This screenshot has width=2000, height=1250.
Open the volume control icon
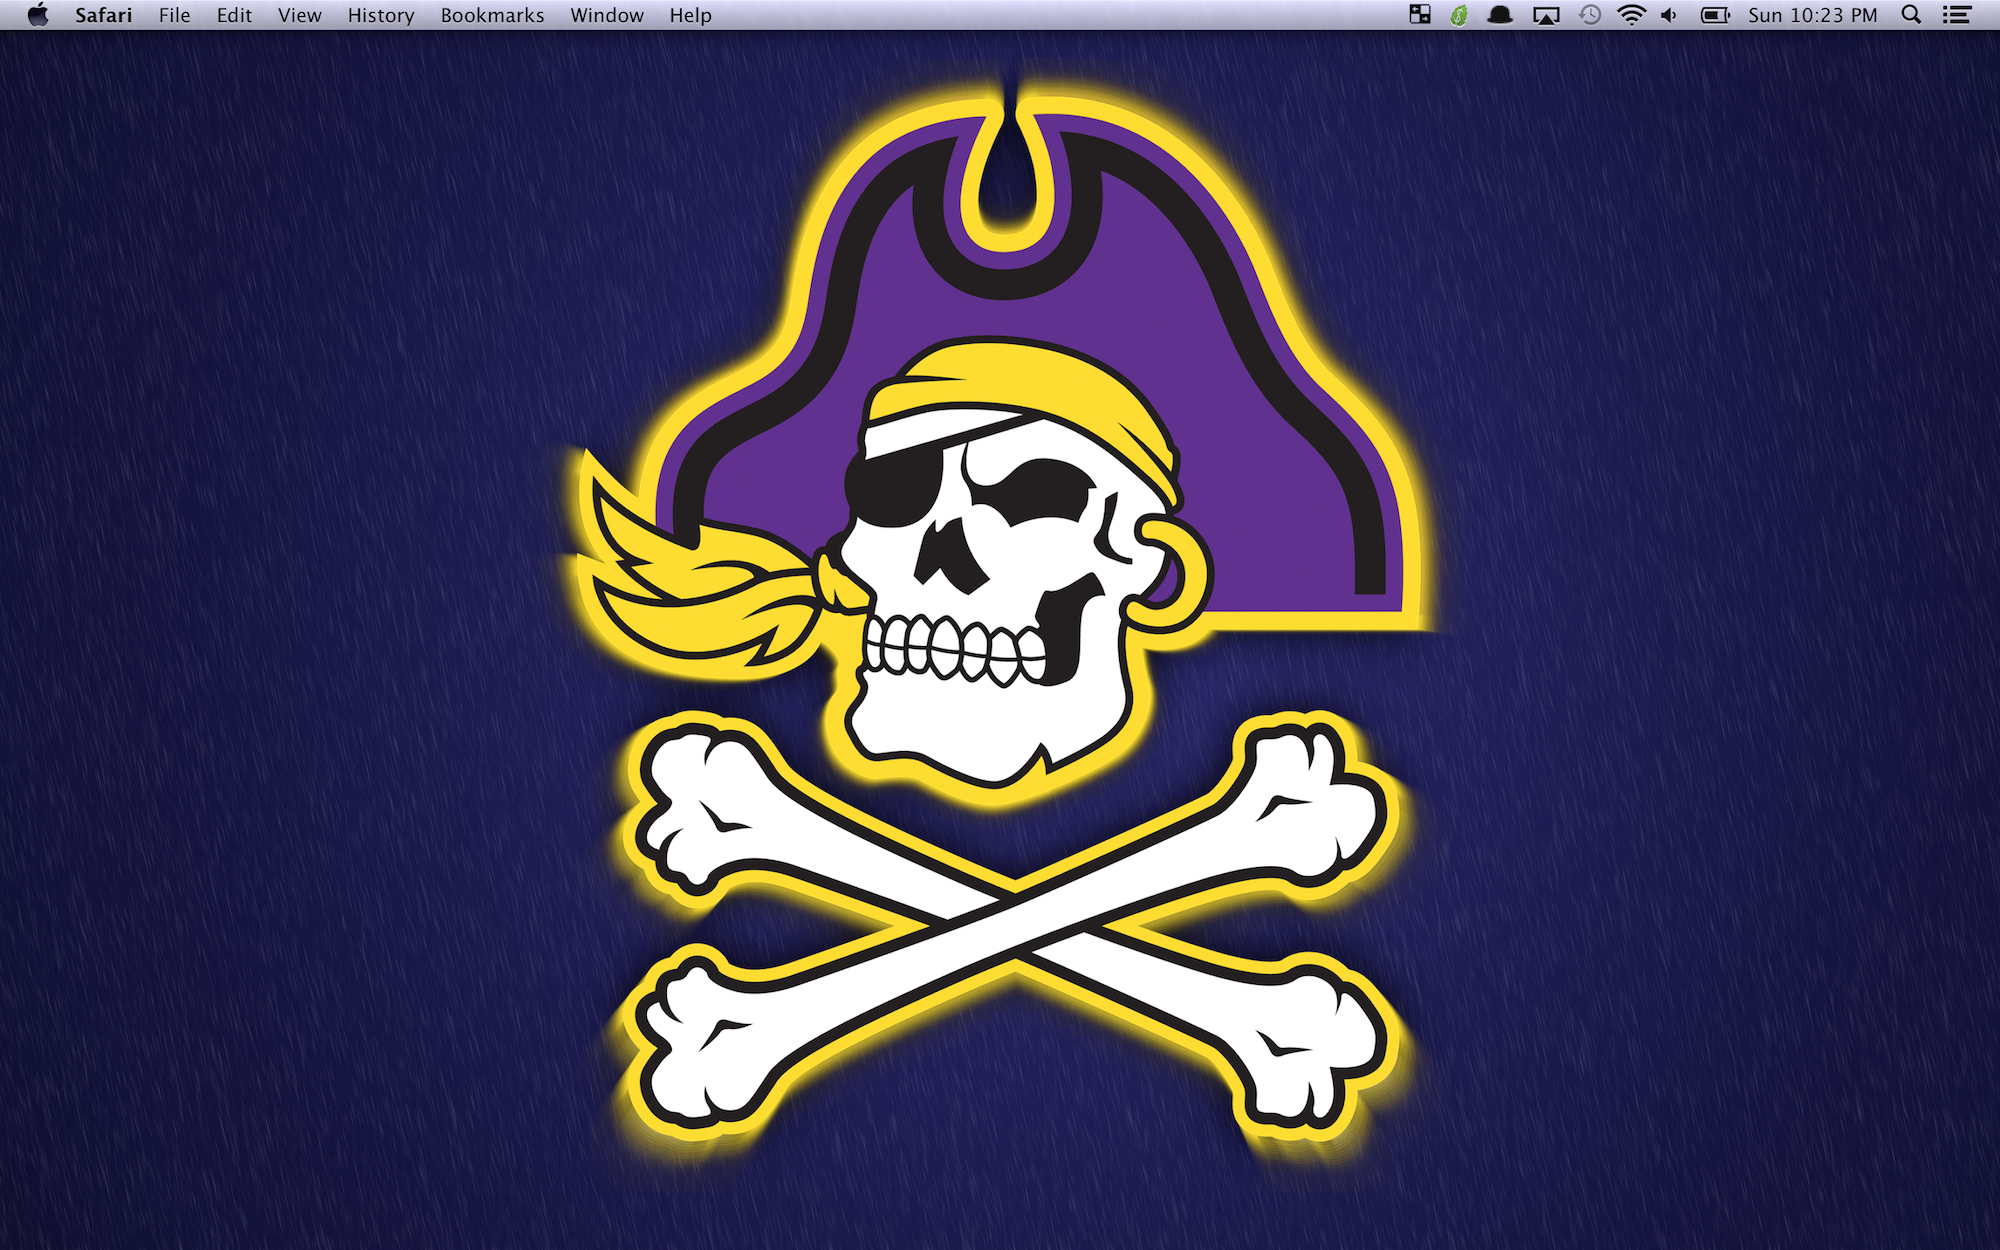(x=1669, y=15)
